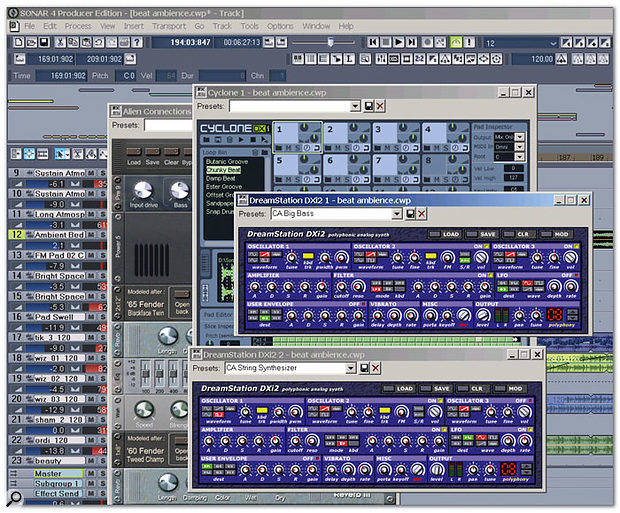Viewport: 620px width, 513px height.
Task: Mute track 9 Sustain Atmo
Action: [x=91, y=173]
